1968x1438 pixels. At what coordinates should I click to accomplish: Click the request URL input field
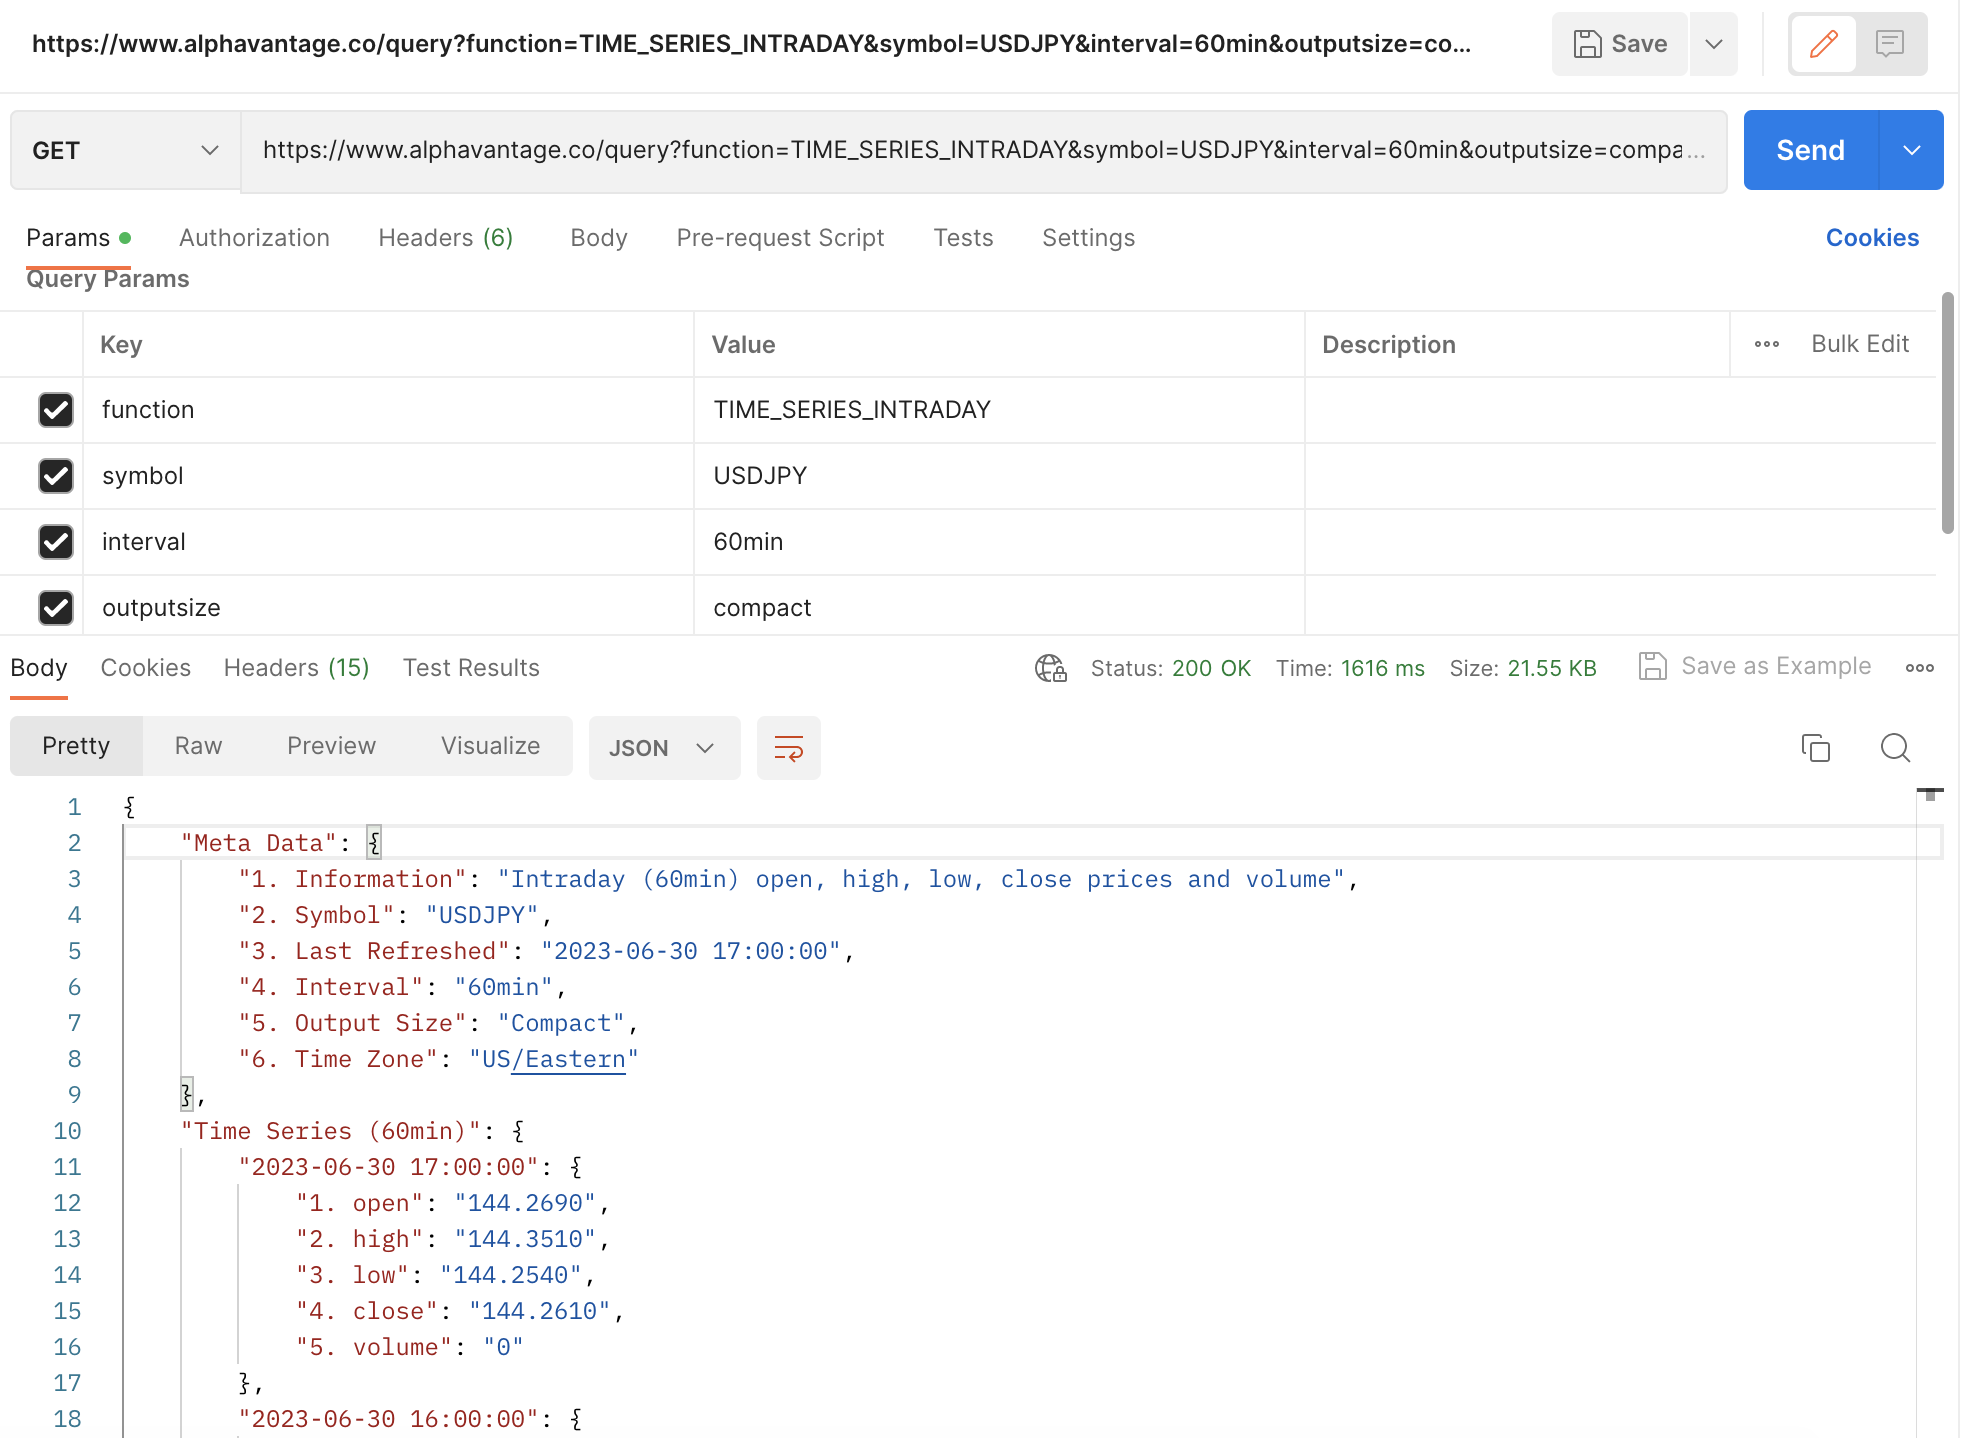click(983, 150)
